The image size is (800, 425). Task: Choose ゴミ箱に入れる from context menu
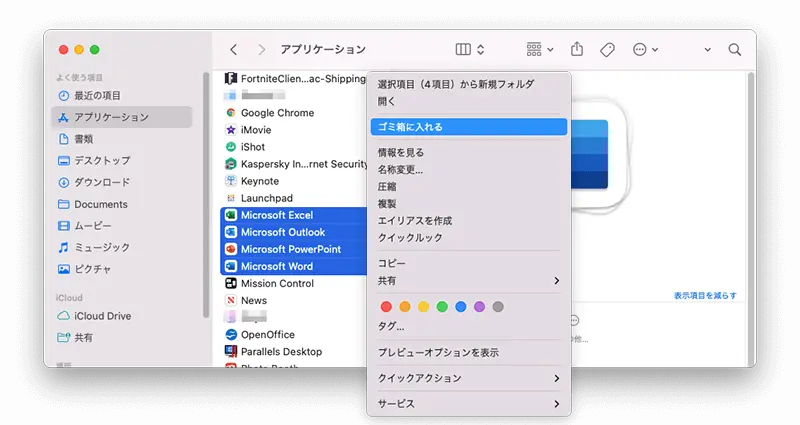click(469, 127)
